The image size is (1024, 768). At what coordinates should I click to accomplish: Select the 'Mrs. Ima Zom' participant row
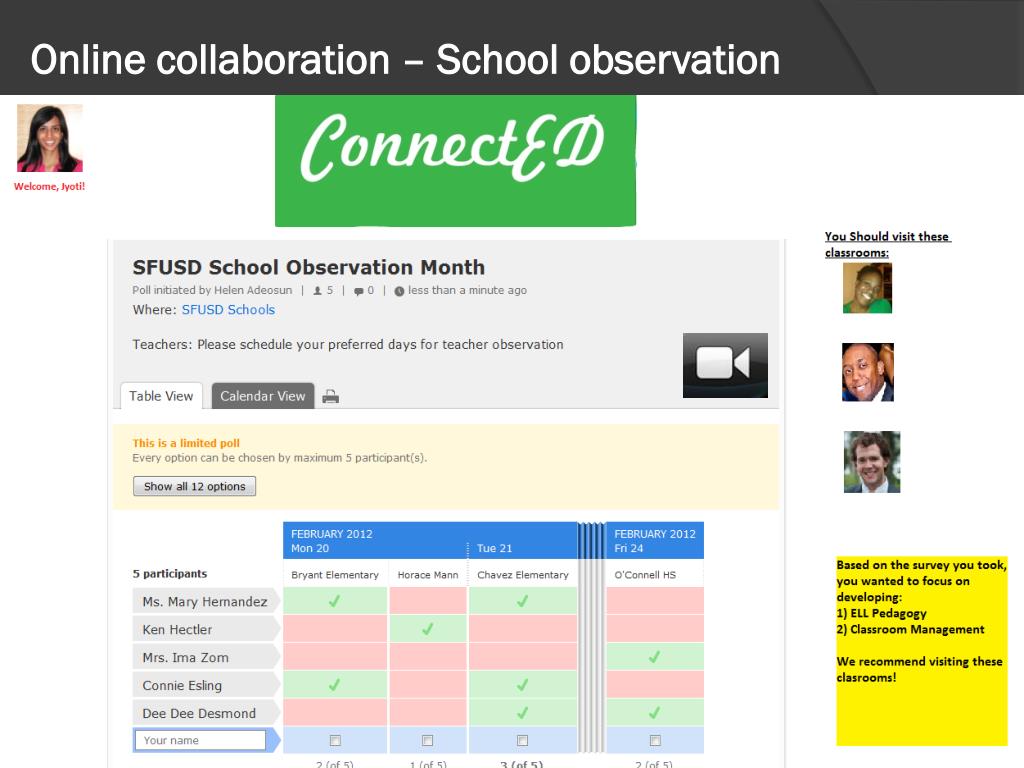[205, 658]
